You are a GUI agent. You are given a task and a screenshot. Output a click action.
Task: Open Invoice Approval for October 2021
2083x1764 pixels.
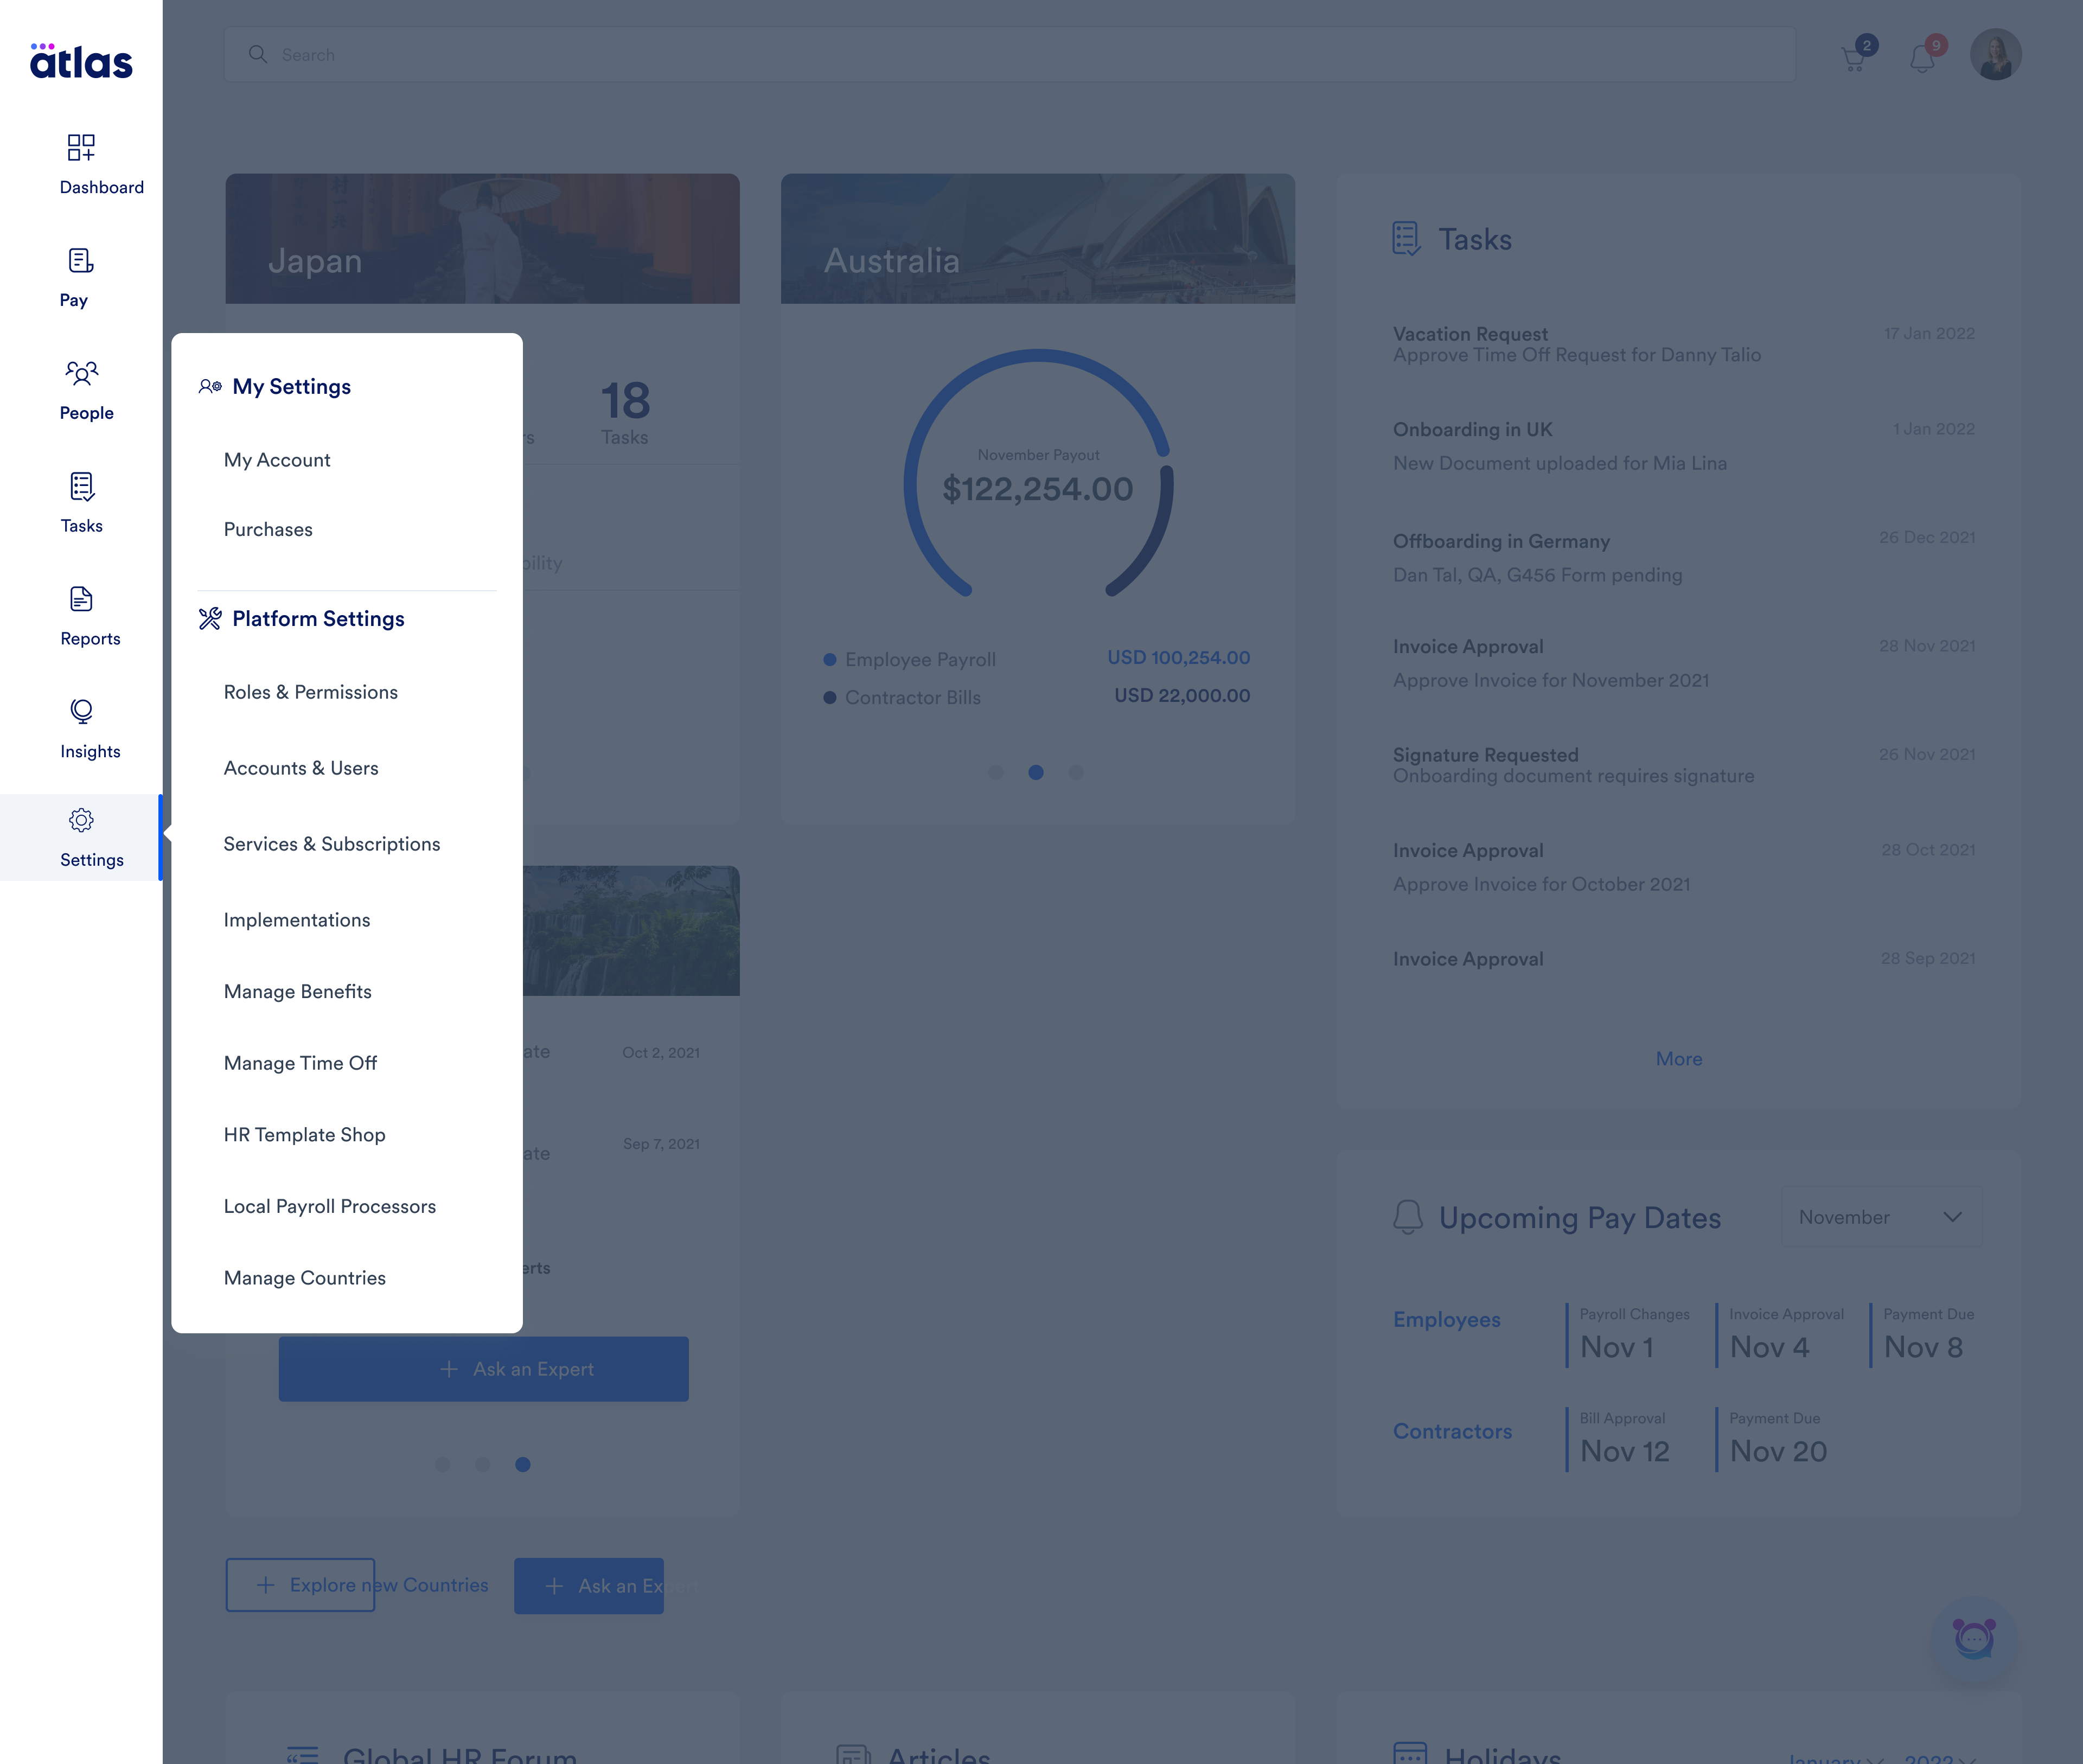(1683, 867)
